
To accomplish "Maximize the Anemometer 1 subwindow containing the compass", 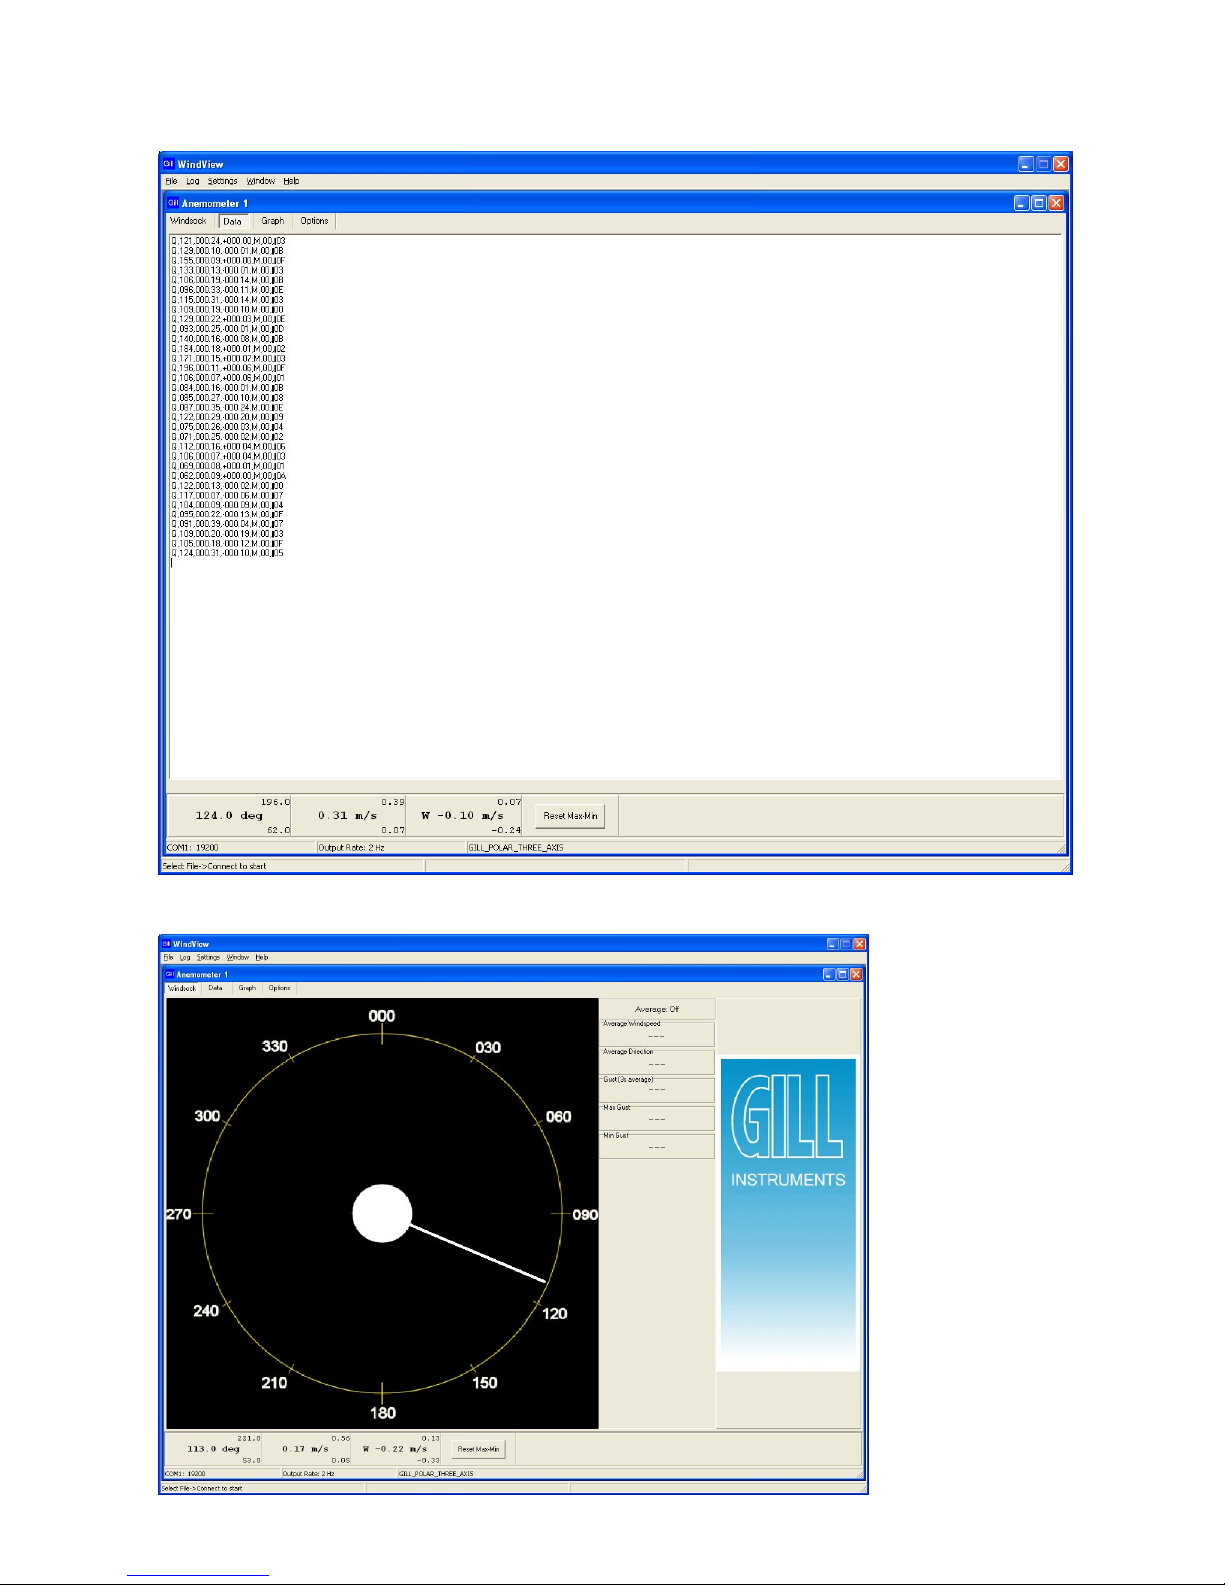I will click(x=842, y=974).
